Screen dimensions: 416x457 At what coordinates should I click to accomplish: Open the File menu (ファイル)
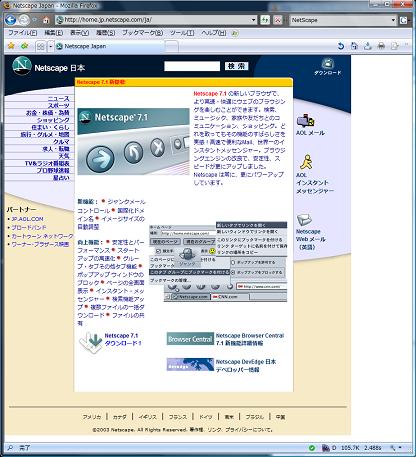(x=22, y=33)
